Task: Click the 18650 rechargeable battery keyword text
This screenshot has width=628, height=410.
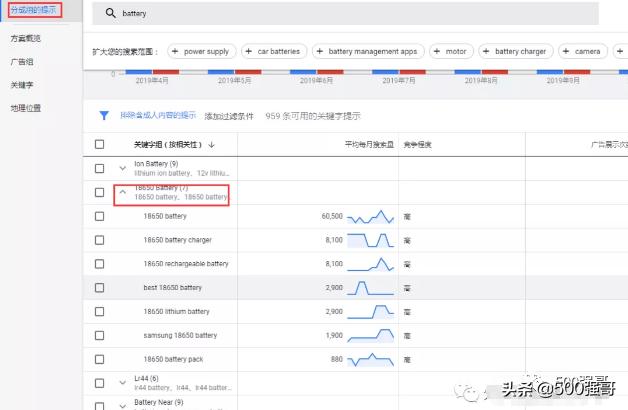Action: 186,264
